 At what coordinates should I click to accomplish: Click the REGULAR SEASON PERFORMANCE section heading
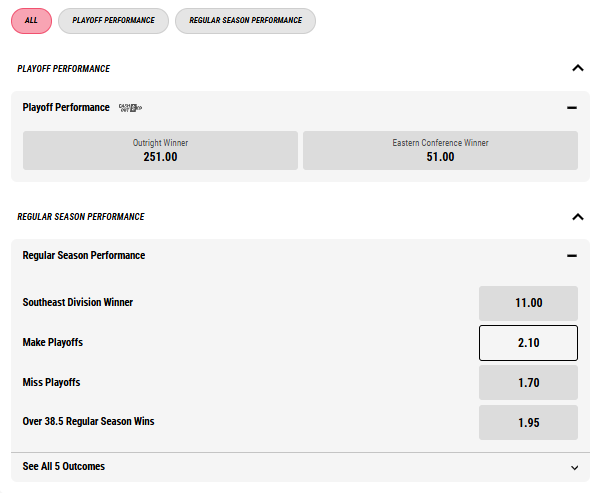click(x=81, y=217)
